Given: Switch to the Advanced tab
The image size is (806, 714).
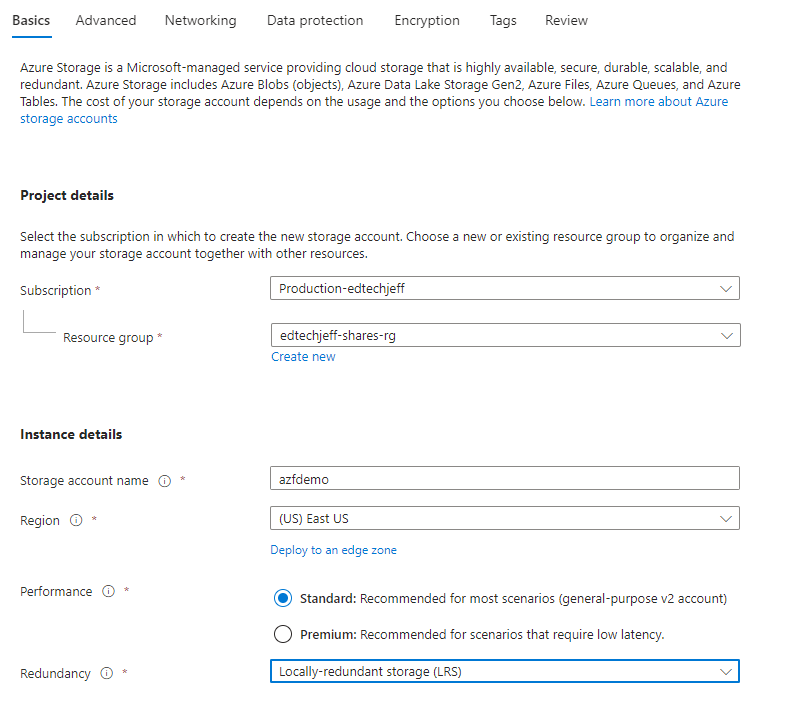Looking at the screenshot, I should coord(106,20).
